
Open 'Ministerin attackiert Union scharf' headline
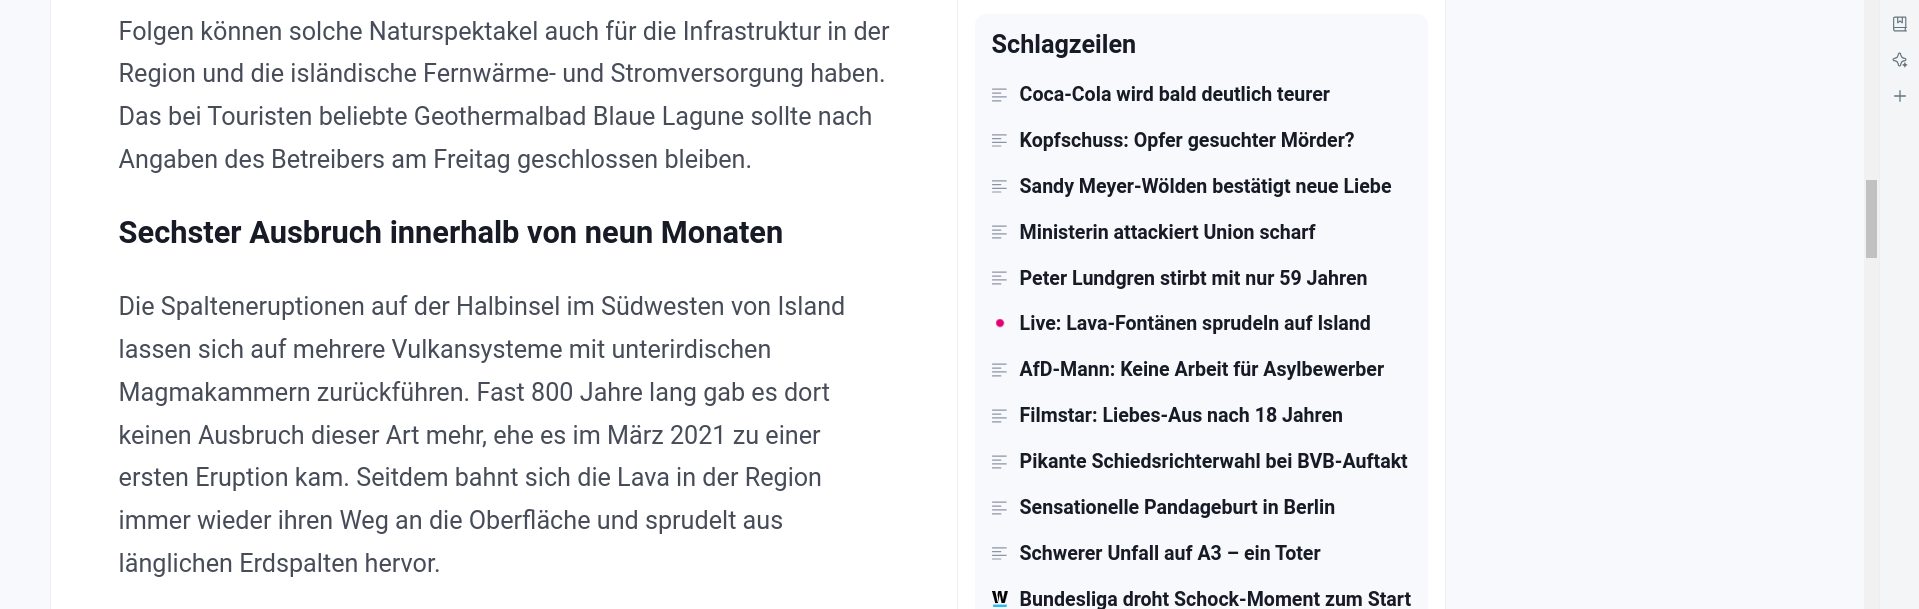coord(1167,232)
